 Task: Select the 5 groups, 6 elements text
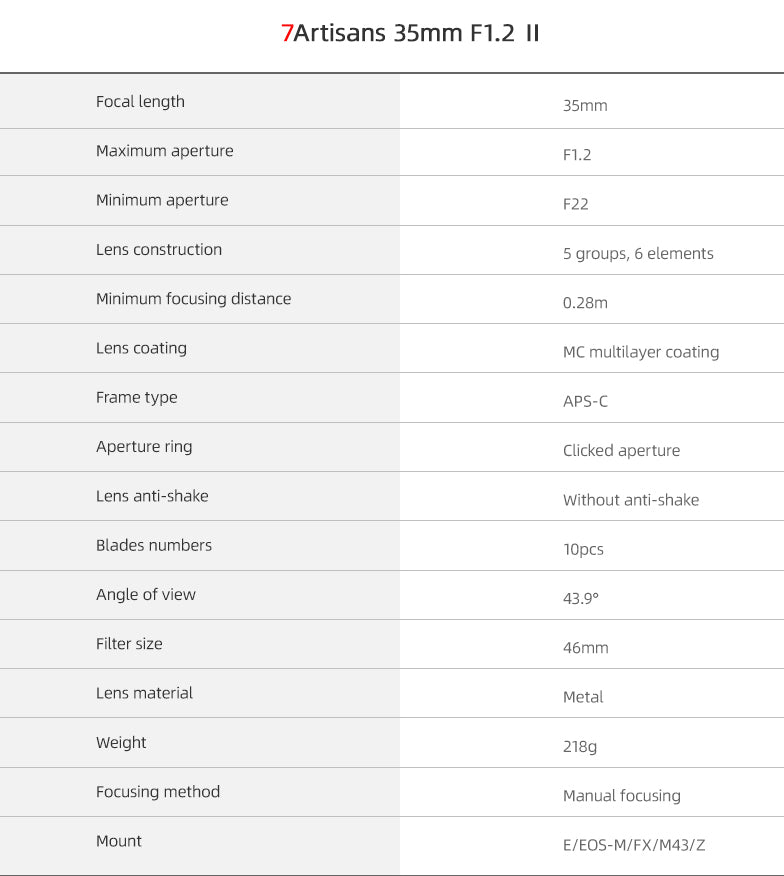point(638,254)
